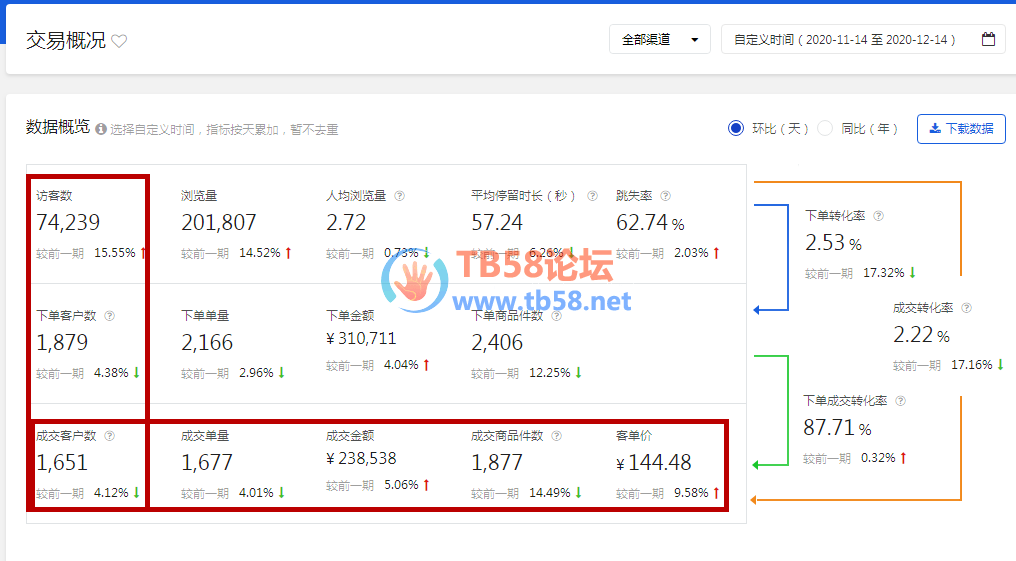
Task: Click help icon next to 下单客户数
Action: (110, 316)
